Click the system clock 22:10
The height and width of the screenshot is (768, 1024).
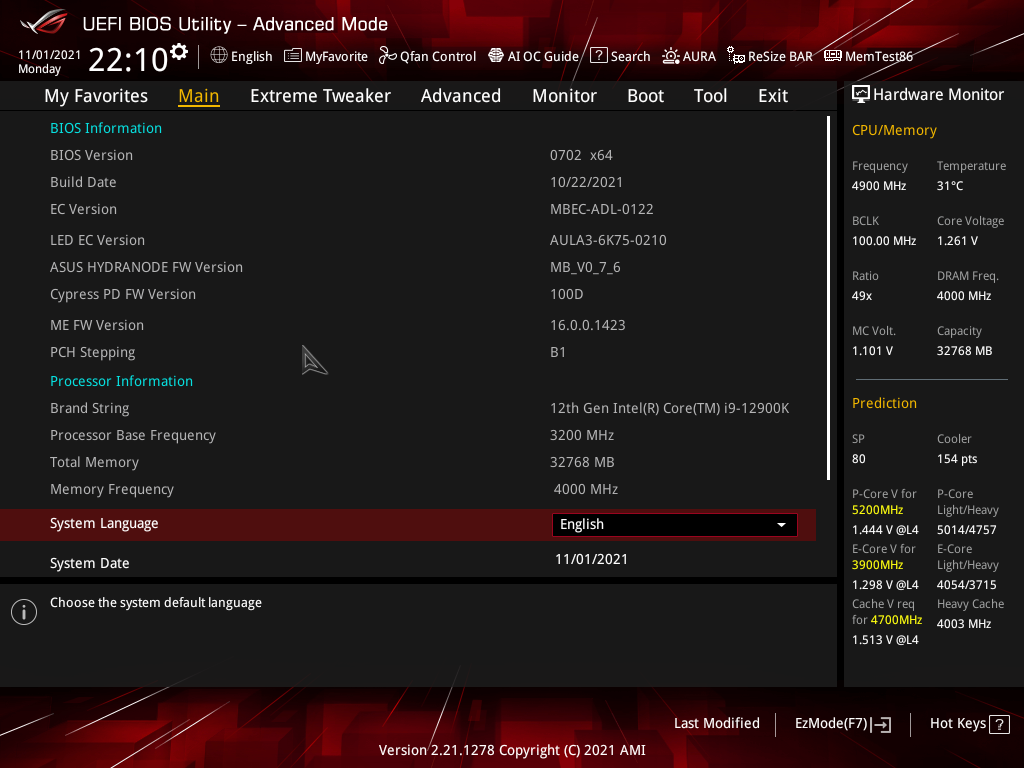pos(128,59)
